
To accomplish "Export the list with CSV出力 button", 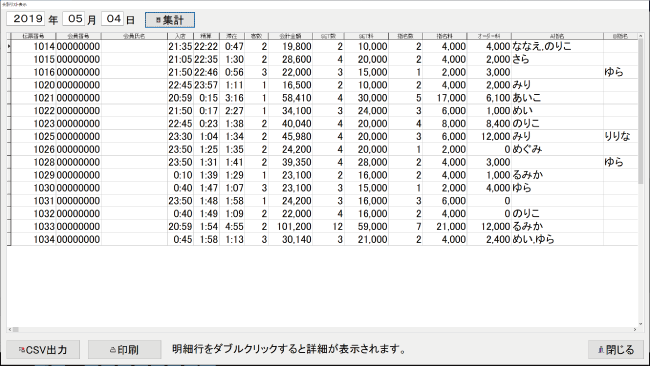I will (x=43, y=350).
